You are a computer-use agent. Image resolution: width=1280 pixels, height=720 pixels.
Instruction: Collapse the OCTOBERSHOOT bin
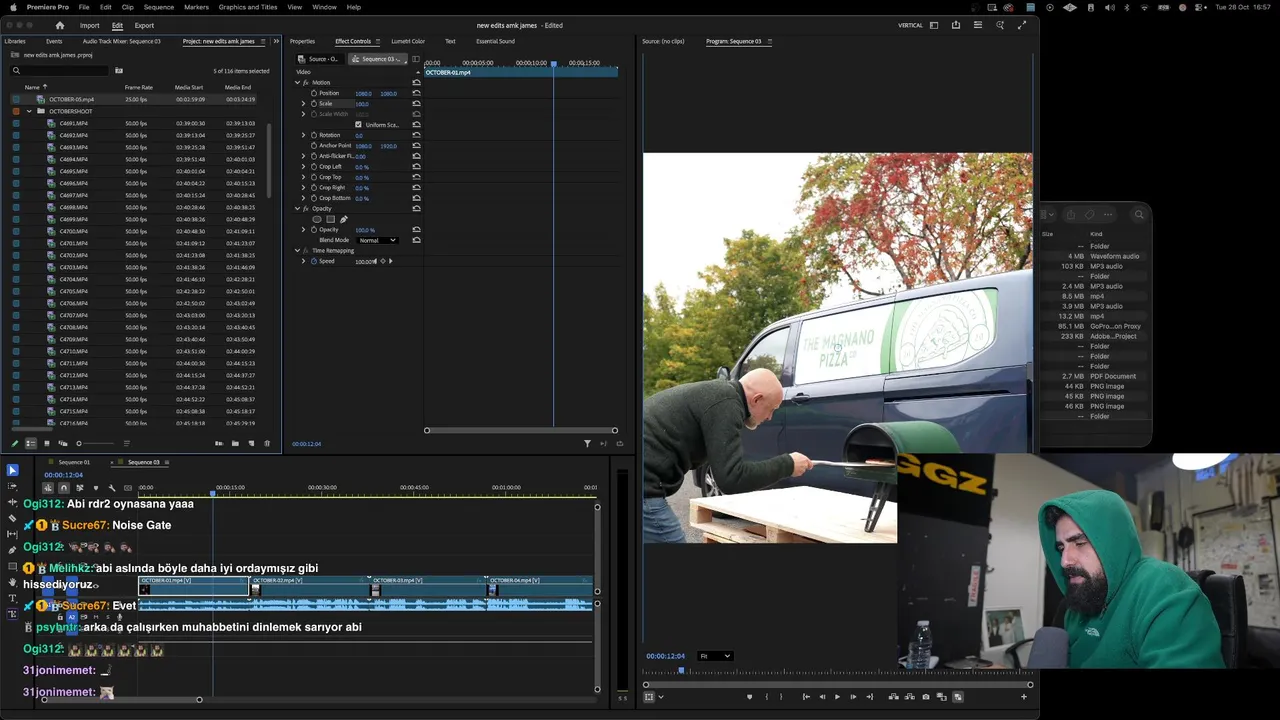[29, 111]
